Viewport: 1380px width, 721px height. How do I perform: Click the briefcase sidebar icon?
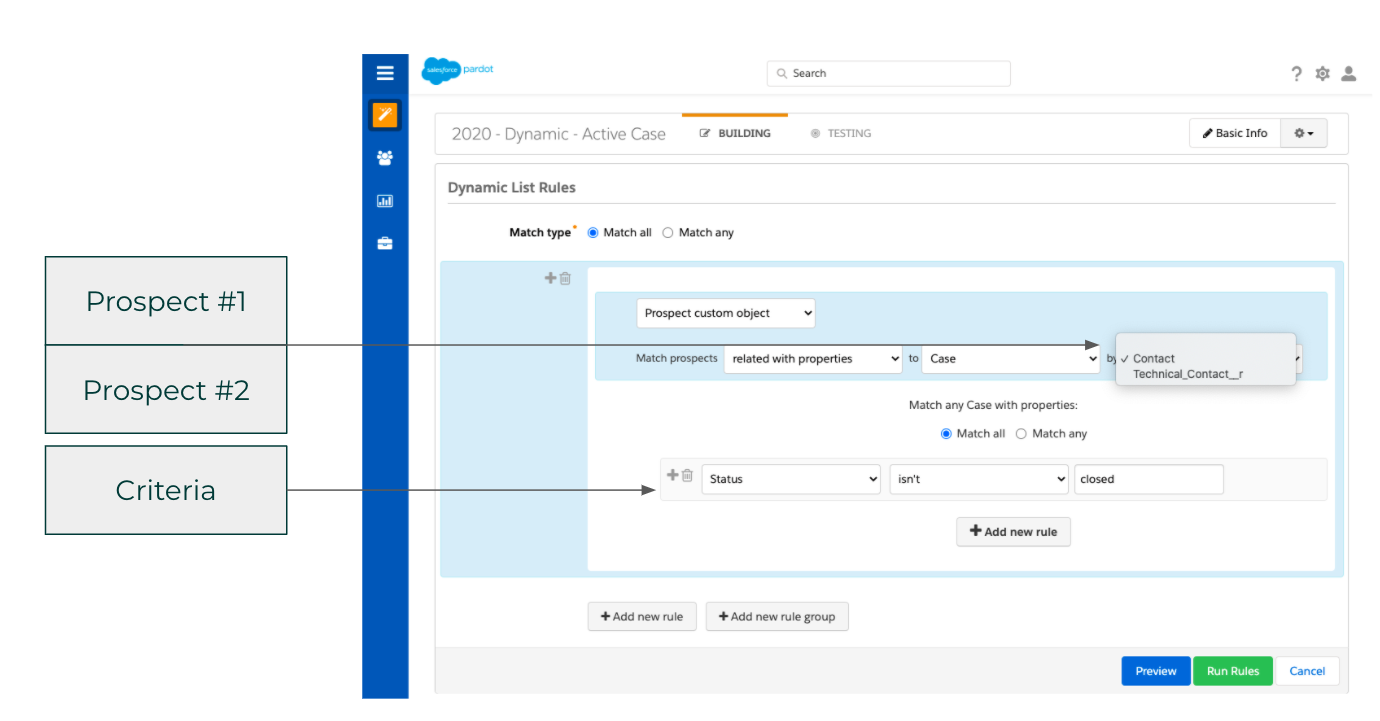[x=385, y=242]
